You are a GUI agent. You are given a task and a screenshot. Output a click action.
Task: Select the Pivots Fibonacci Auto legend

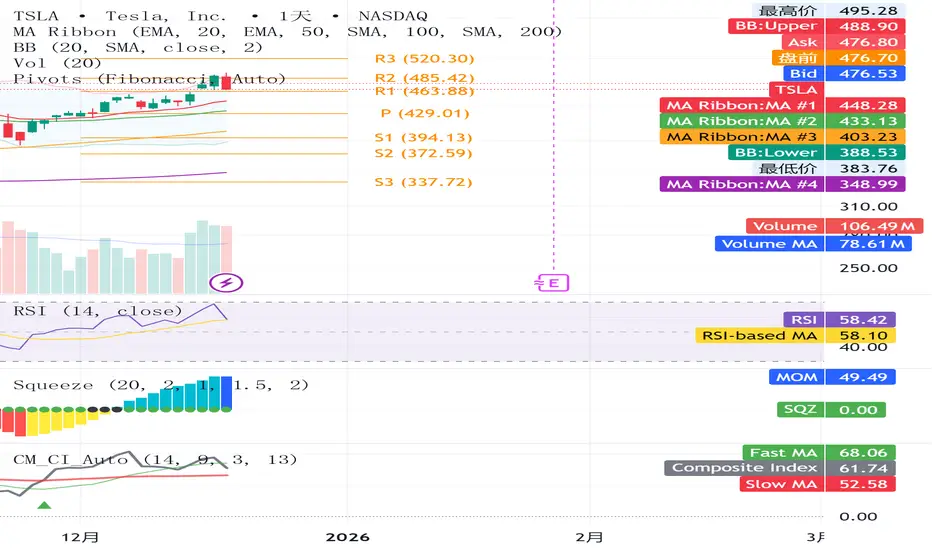pyautogui.click(x=150, y=79)
